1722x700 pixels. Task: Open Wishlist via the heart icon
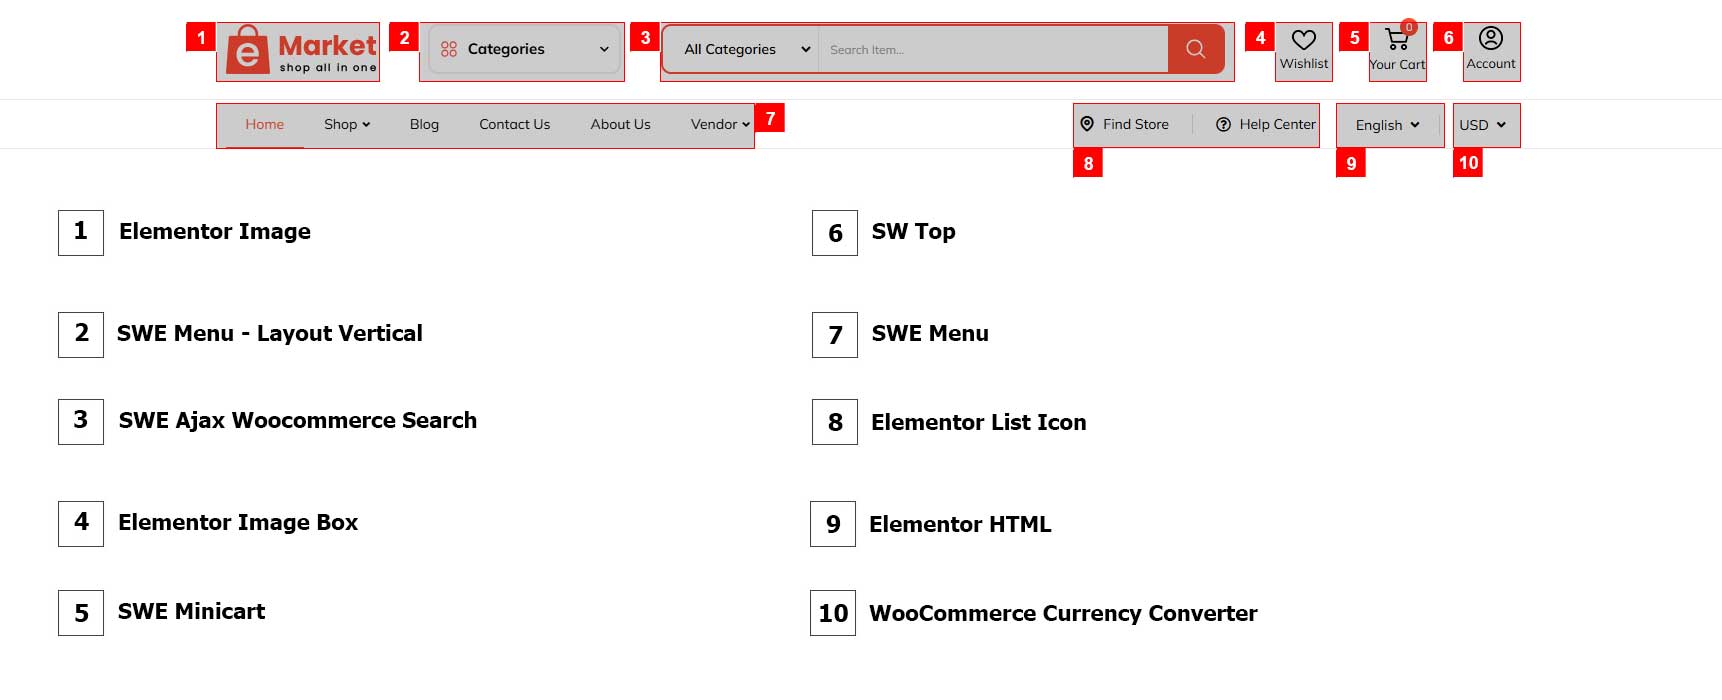pyautogui.click(x=1303, y=40)
